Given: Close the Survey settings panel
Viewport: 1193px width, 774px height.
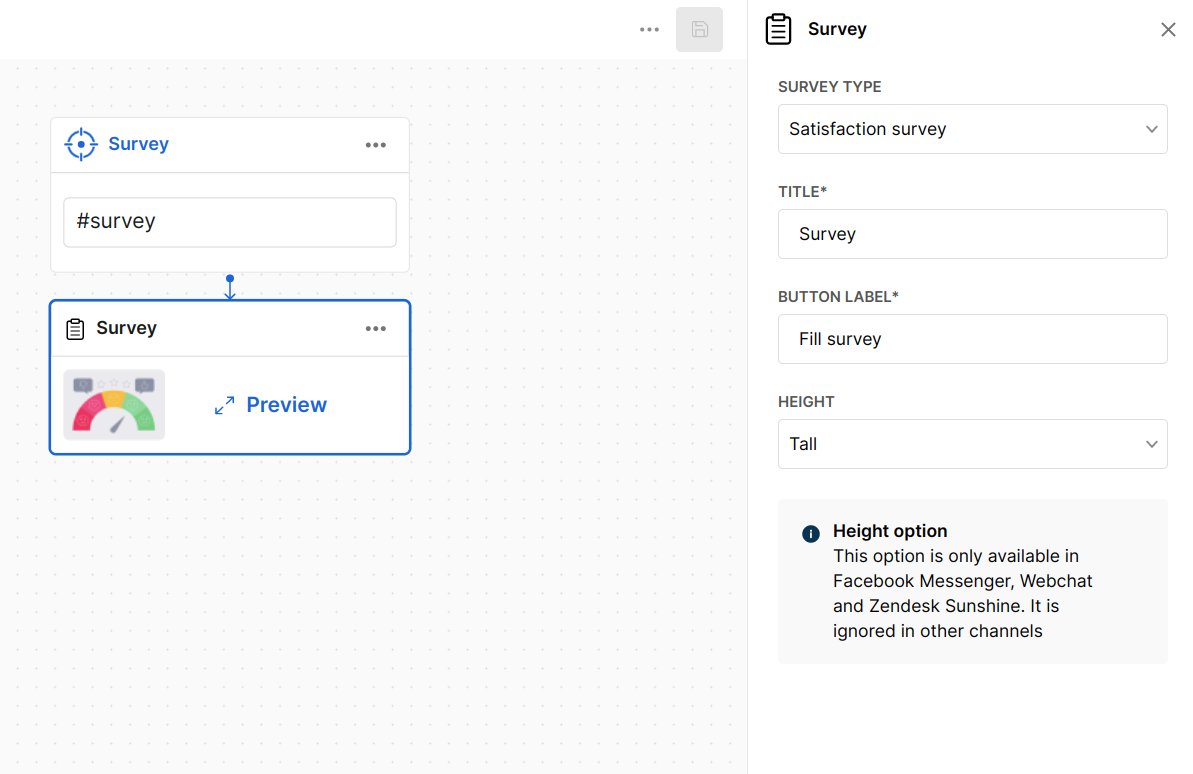Looking at the screenshot, I should tap(1167, 30).
